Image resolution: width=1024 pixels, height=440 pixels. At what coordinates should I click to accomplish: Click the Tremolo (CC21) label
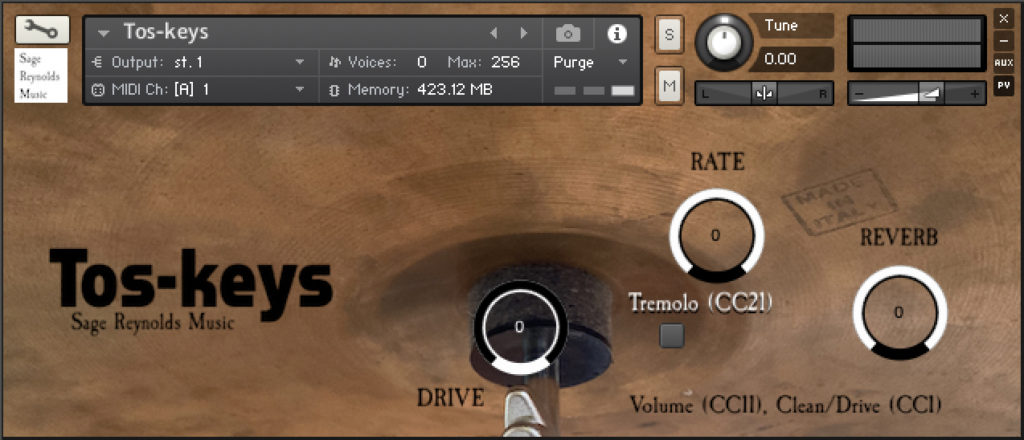[x=701, y=302]
